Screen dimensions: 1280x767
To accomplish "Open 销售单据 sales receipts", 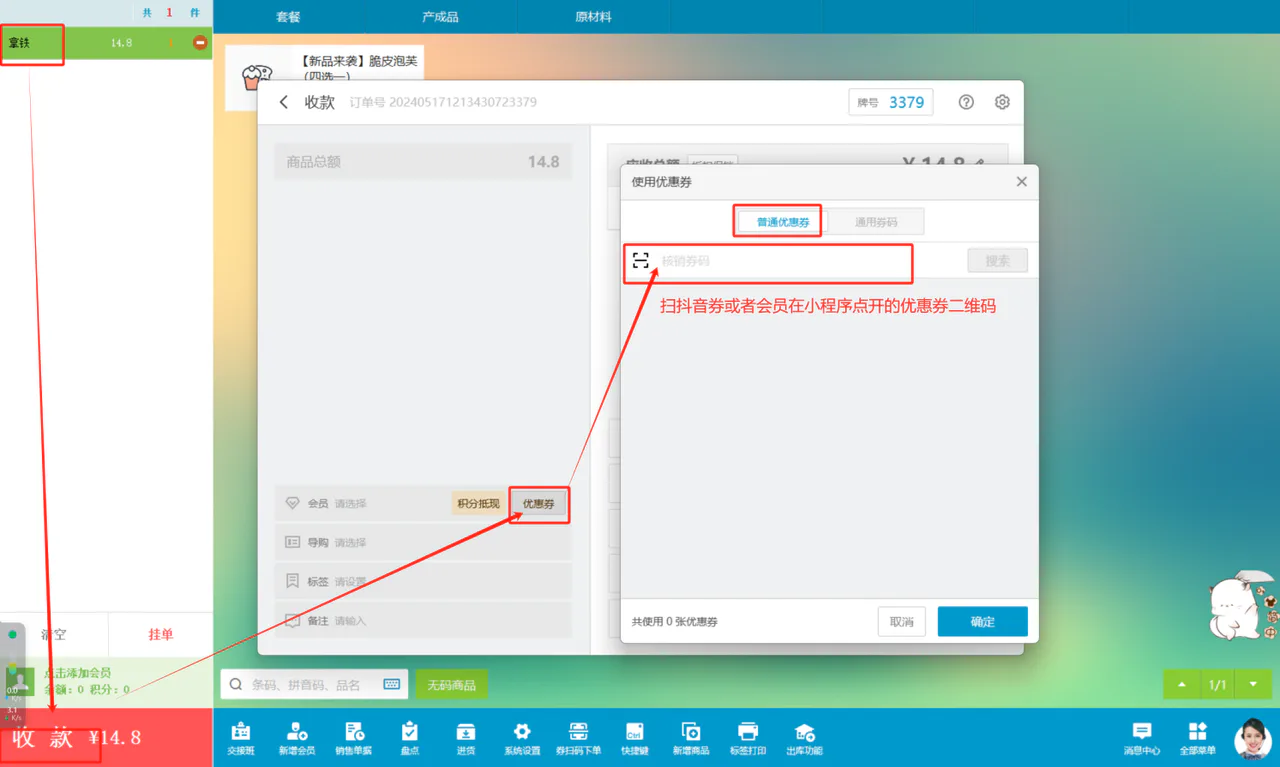I will 353,738.
